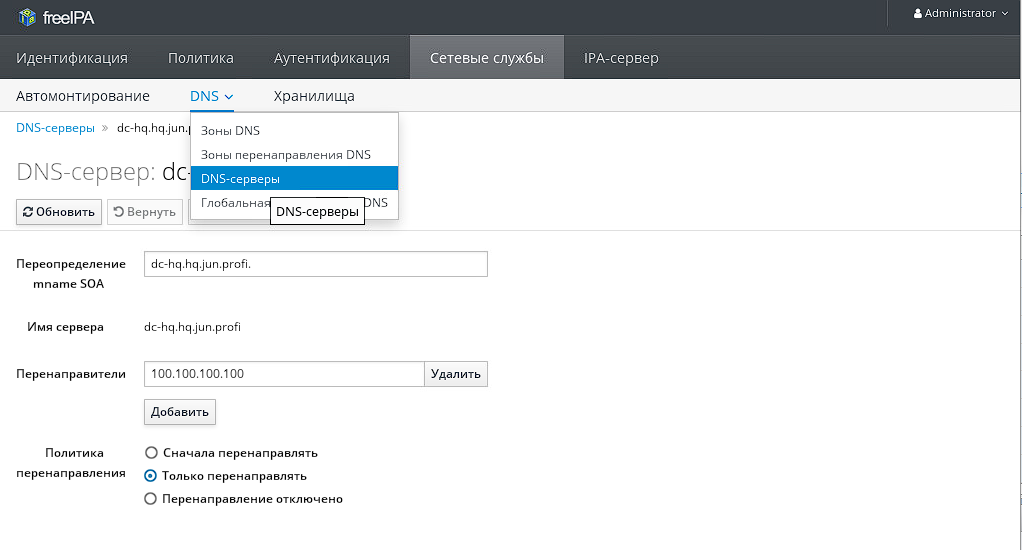Select 'Перенаправление отключено' radio option
1022x550 pixels.
(151, 499)
